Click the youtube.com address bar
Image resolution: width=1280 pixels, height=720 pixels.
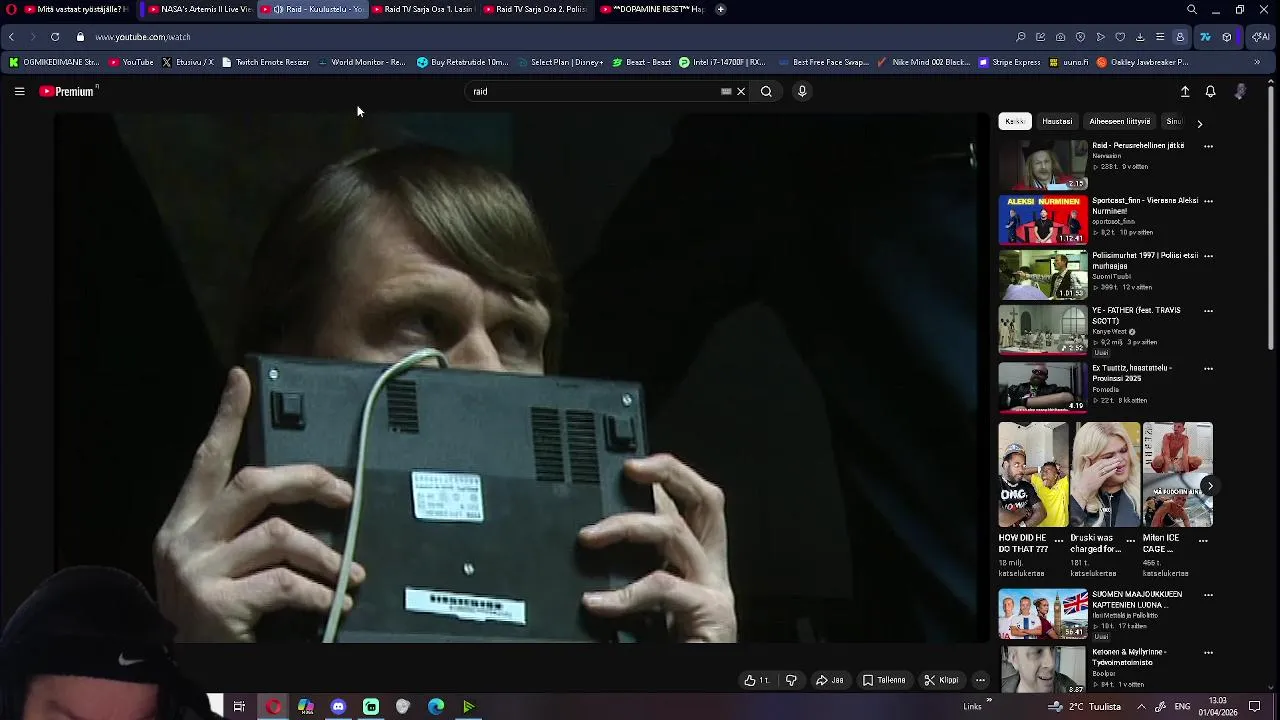[142, 37]
